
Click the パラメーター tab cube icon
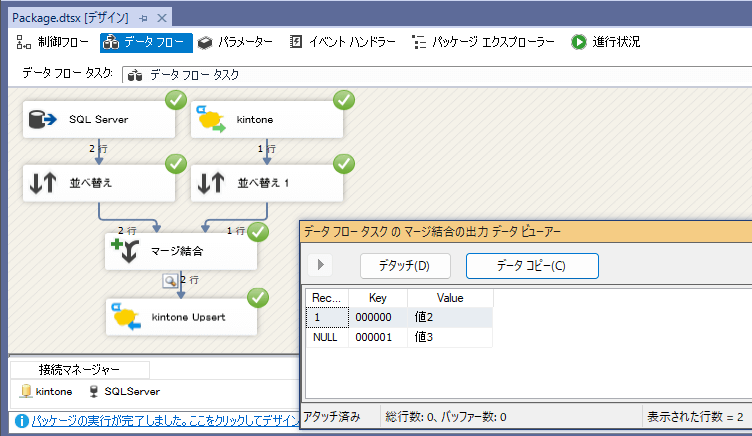coord(205,42)
